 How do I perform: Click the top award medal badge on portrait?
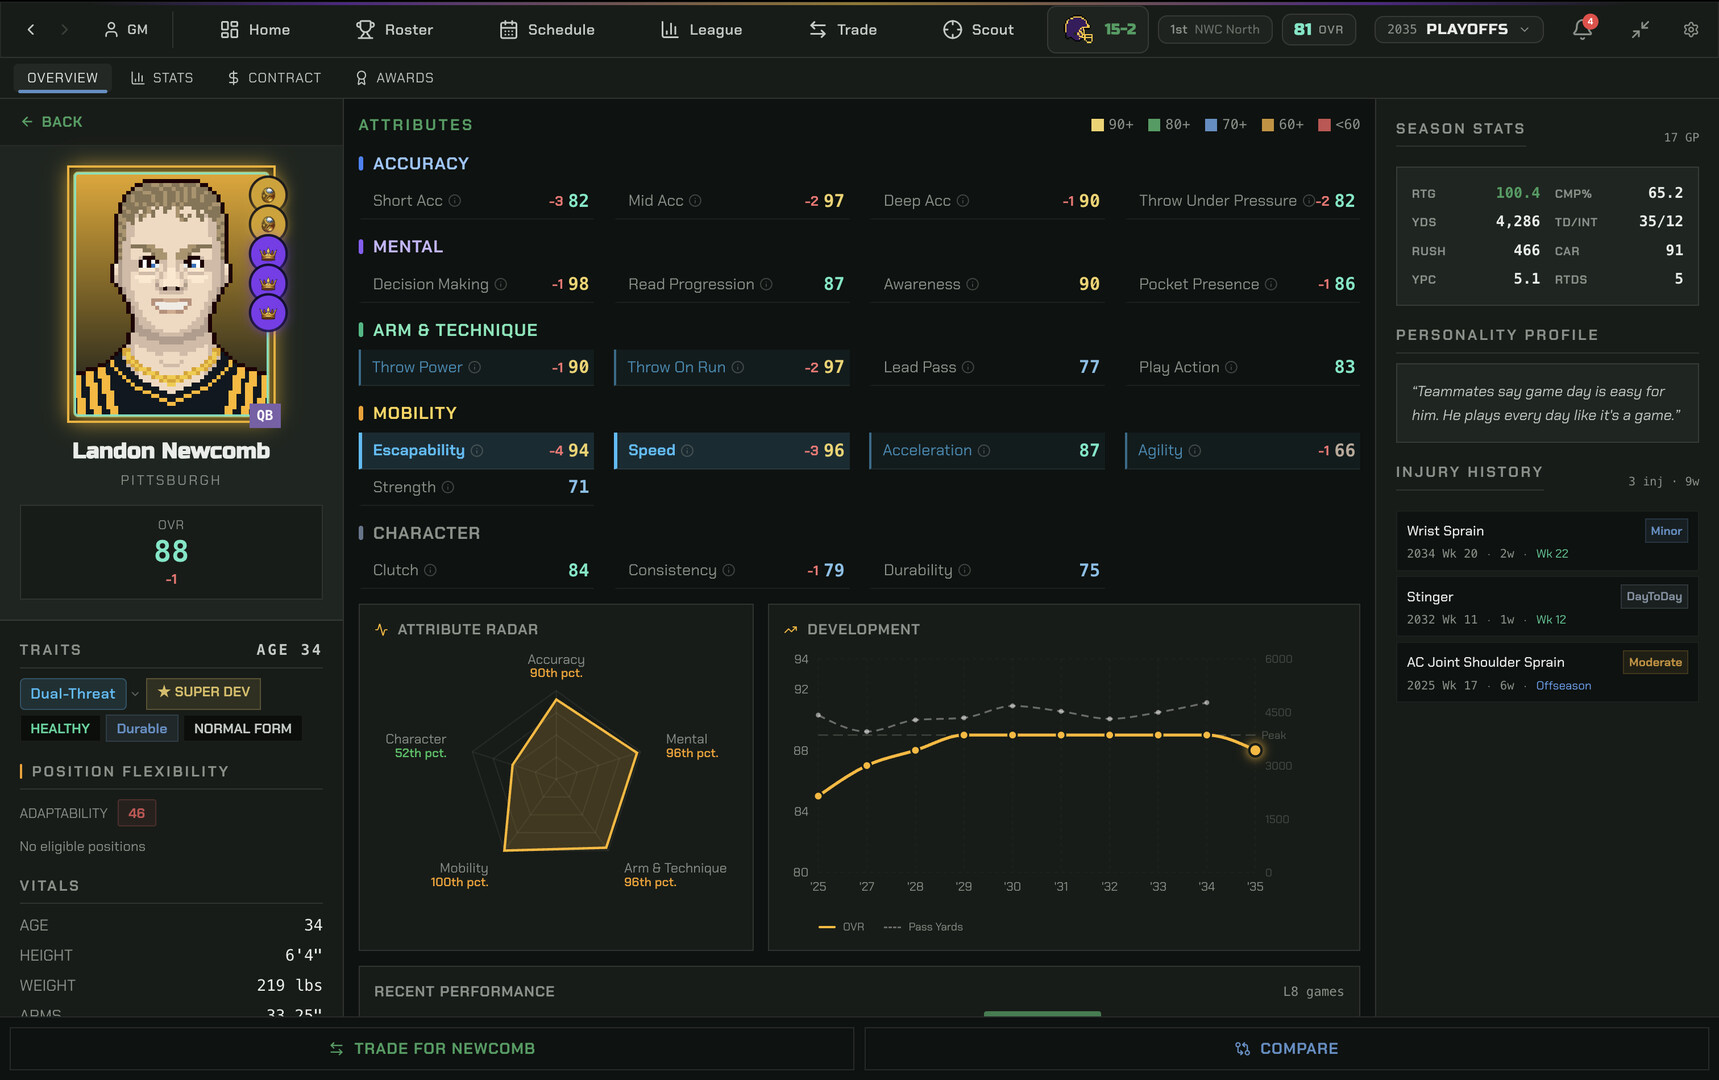click(268, 194)
